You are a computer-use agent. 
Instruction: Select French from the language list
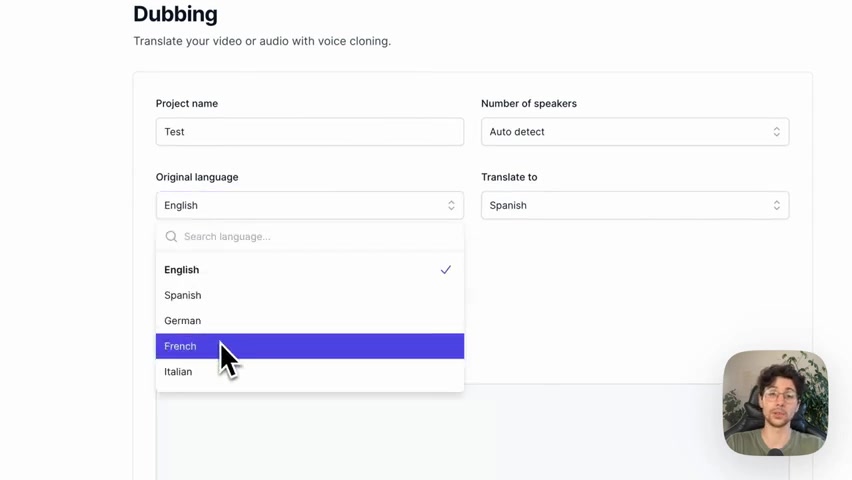[x=310, y=346]
